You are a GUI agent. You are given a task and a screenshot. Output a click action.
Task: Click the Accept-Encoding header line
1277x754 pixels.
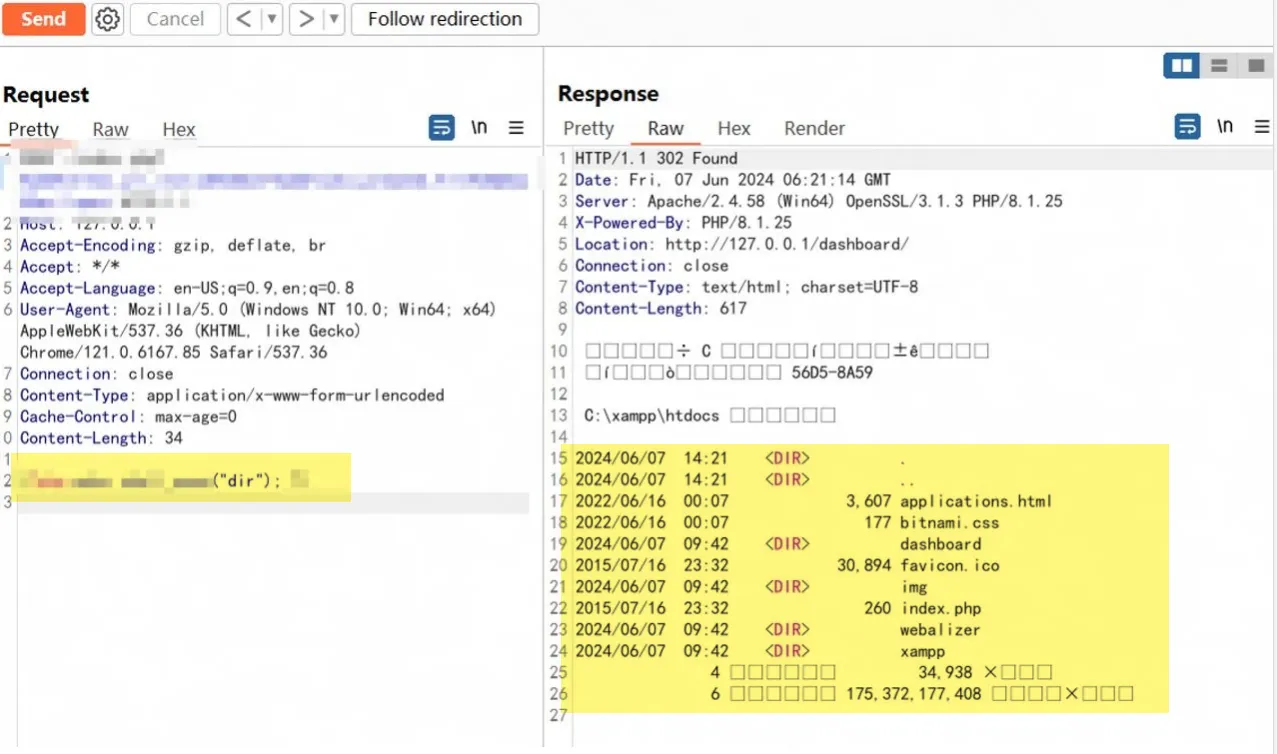(x=173, y=245)
